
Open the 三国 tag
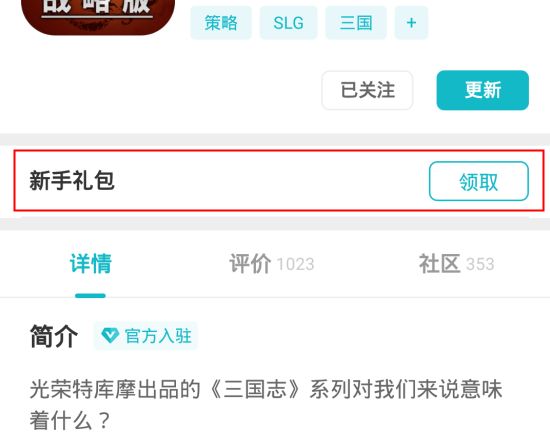[x=356, y=23]
